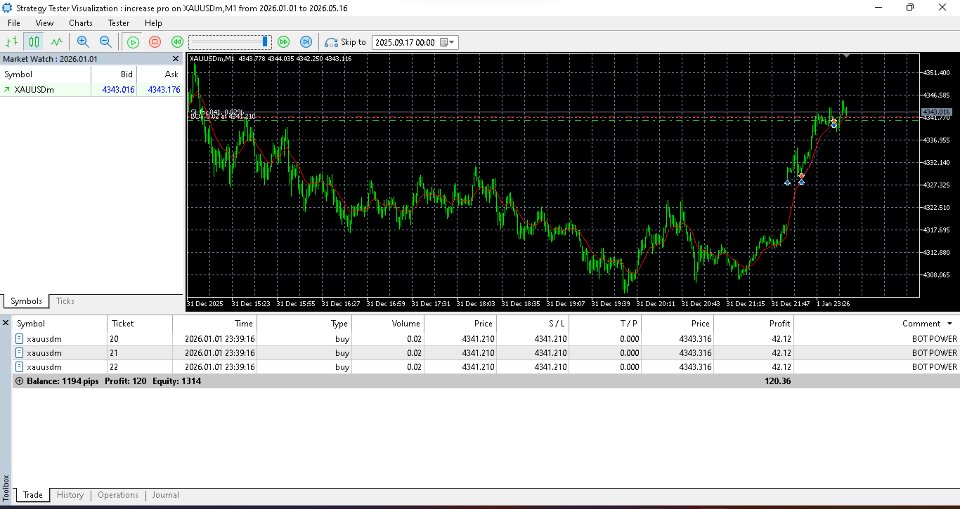Switch chart to bar chart mode

pyautogui.click(x=12, y=42)
